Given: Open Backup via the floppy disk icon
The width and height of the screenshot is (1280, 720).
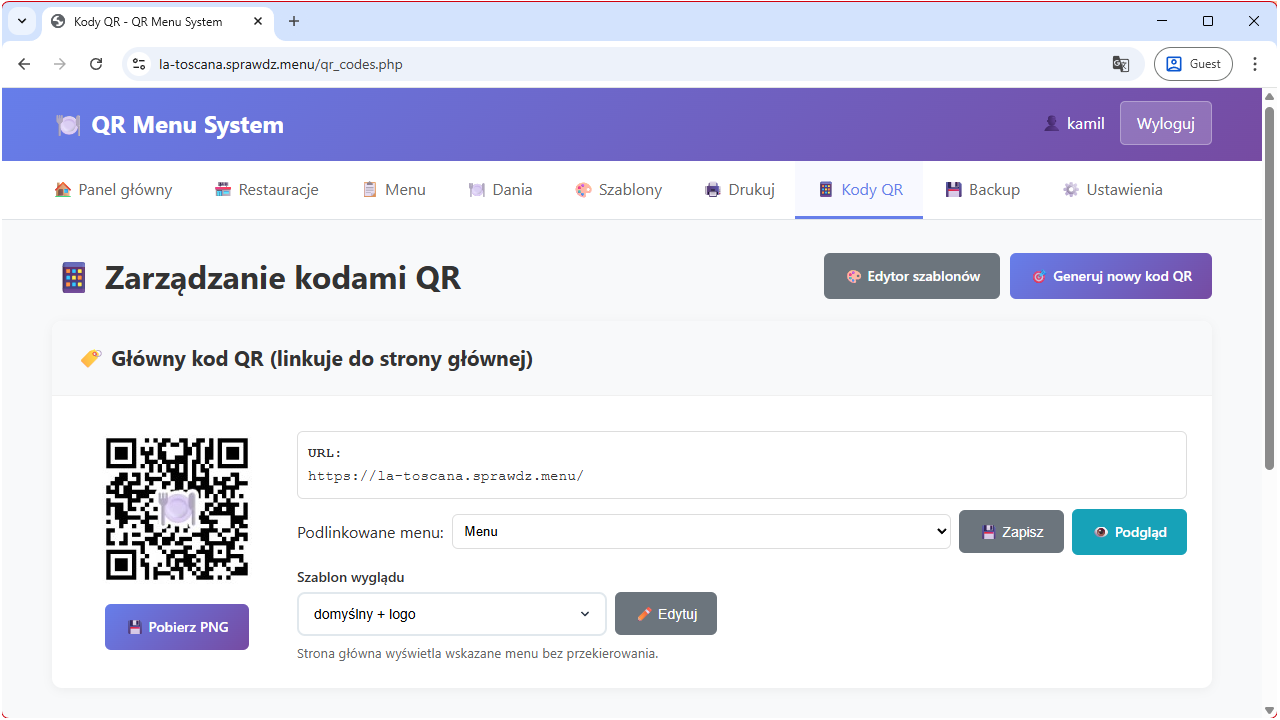Looking at the screenshot, I should pos(954,189).
